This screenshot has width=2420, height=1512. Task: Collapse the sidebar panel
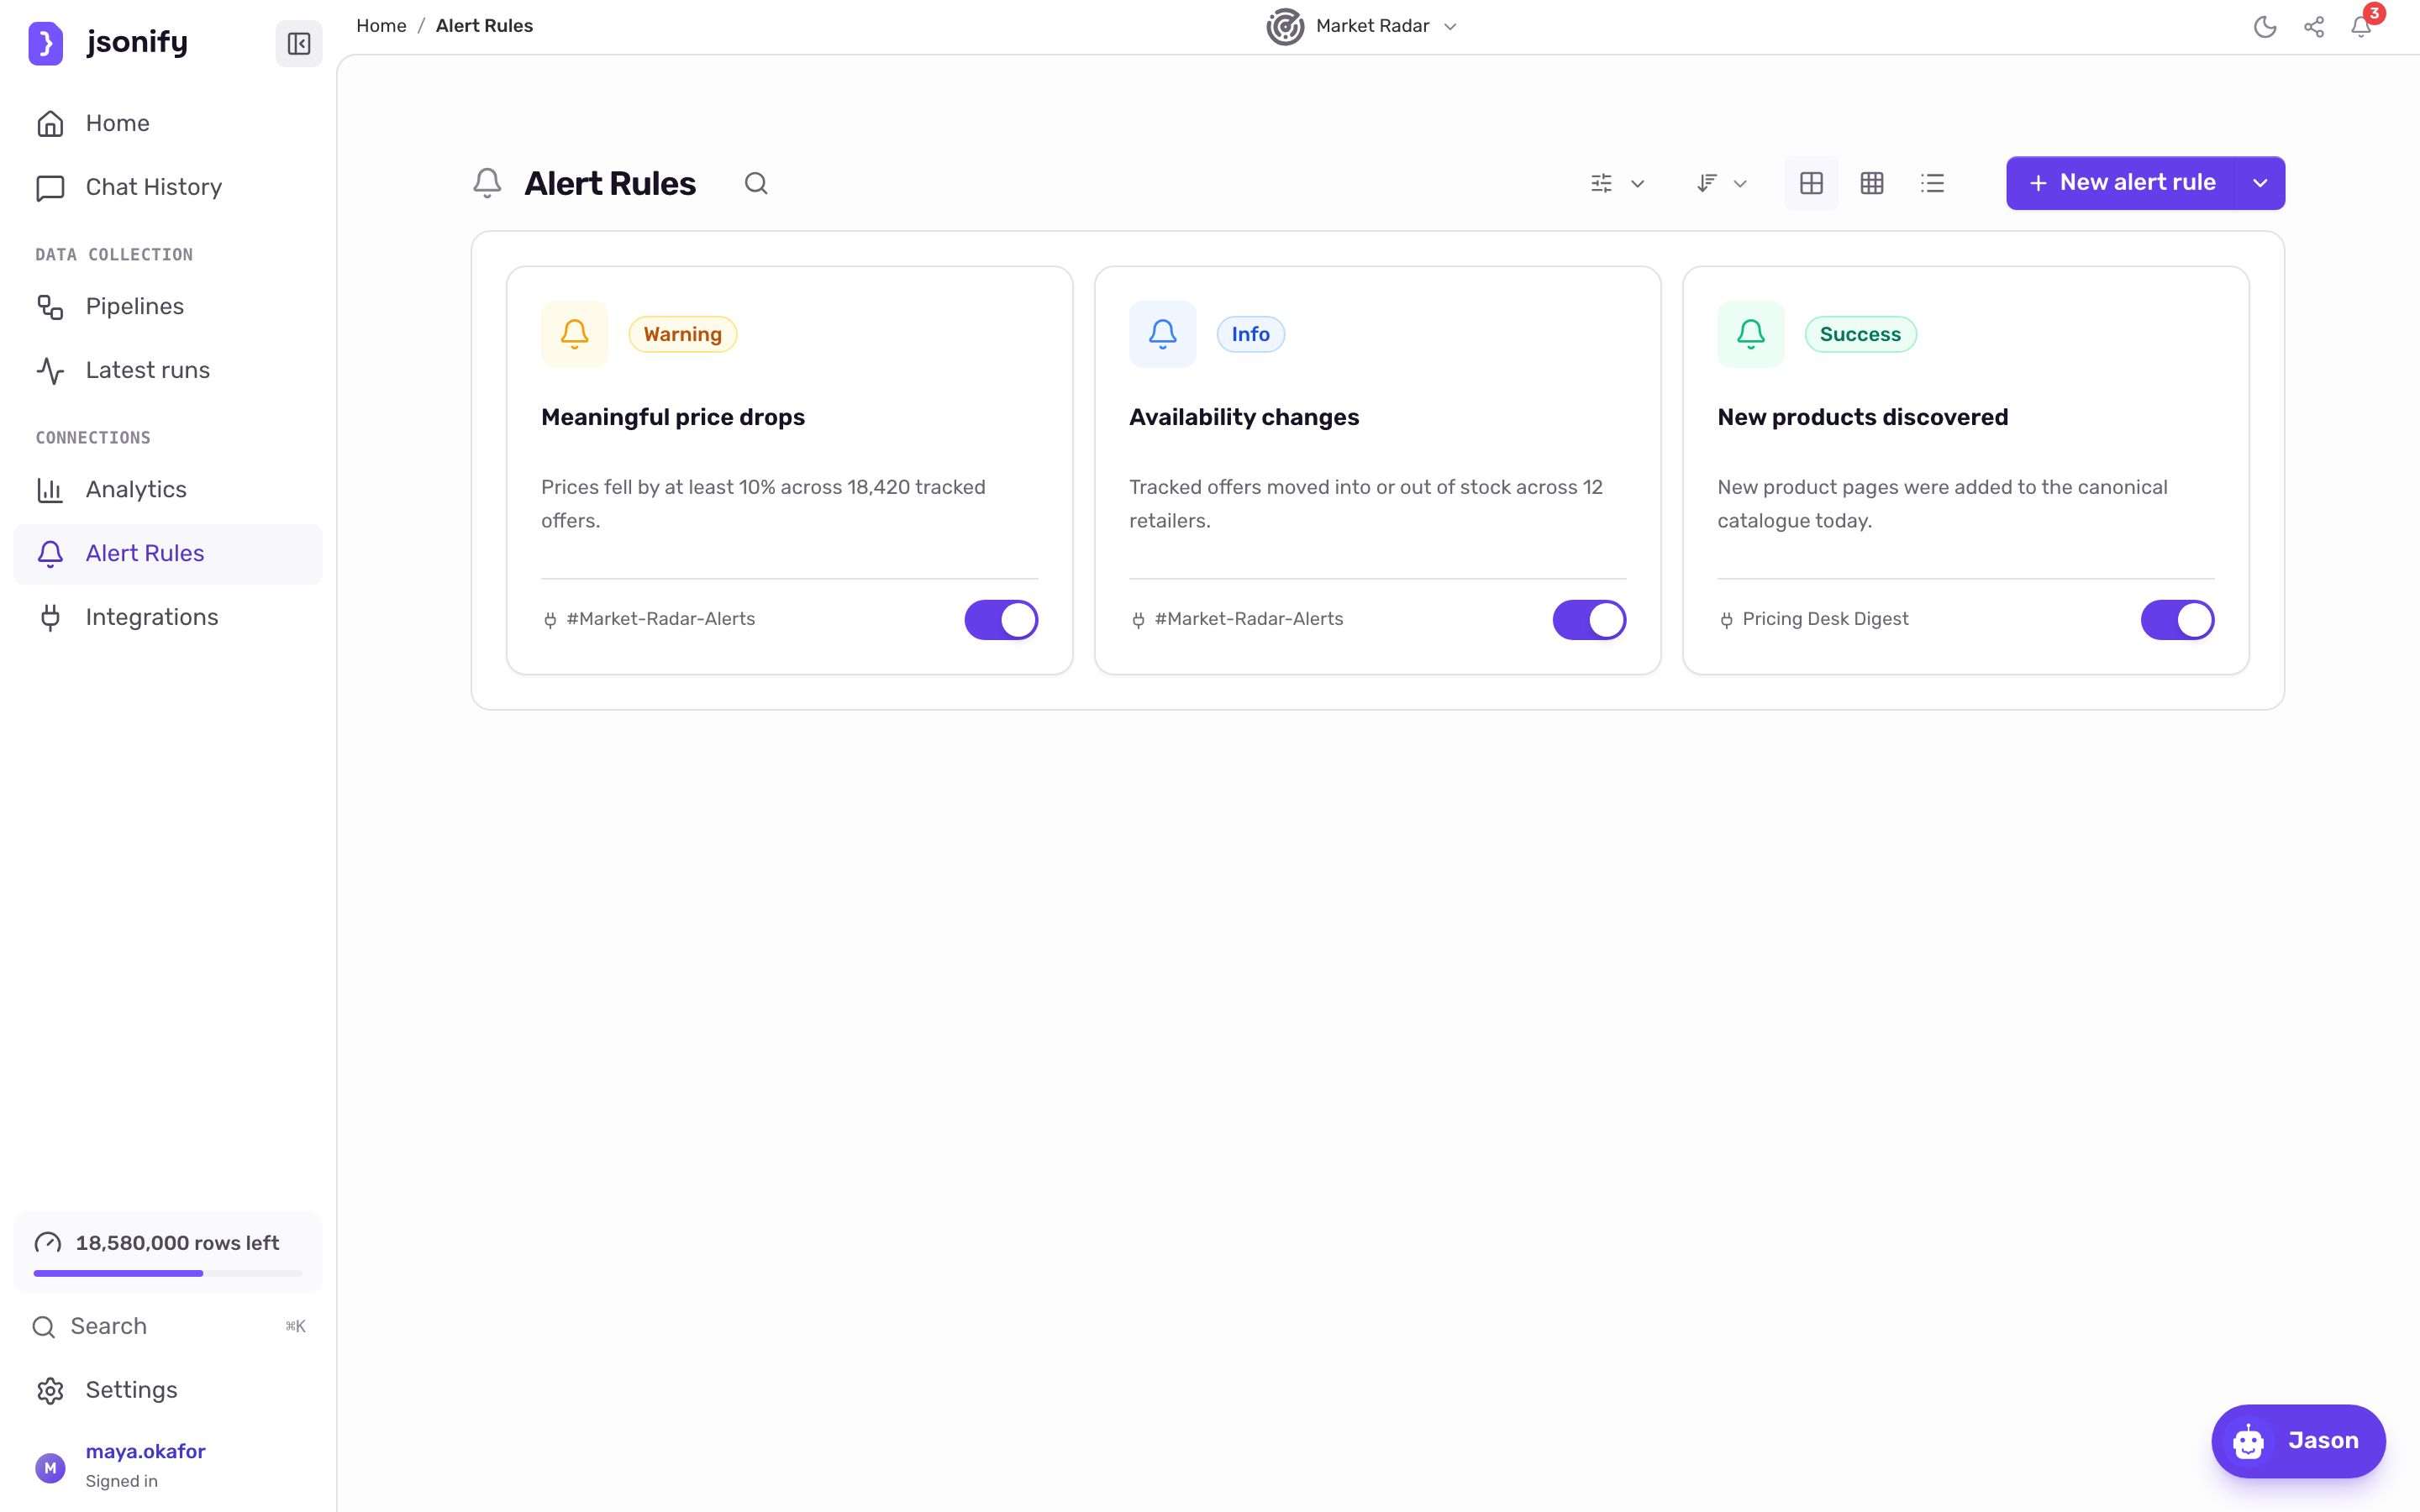(x=298, y=43)
